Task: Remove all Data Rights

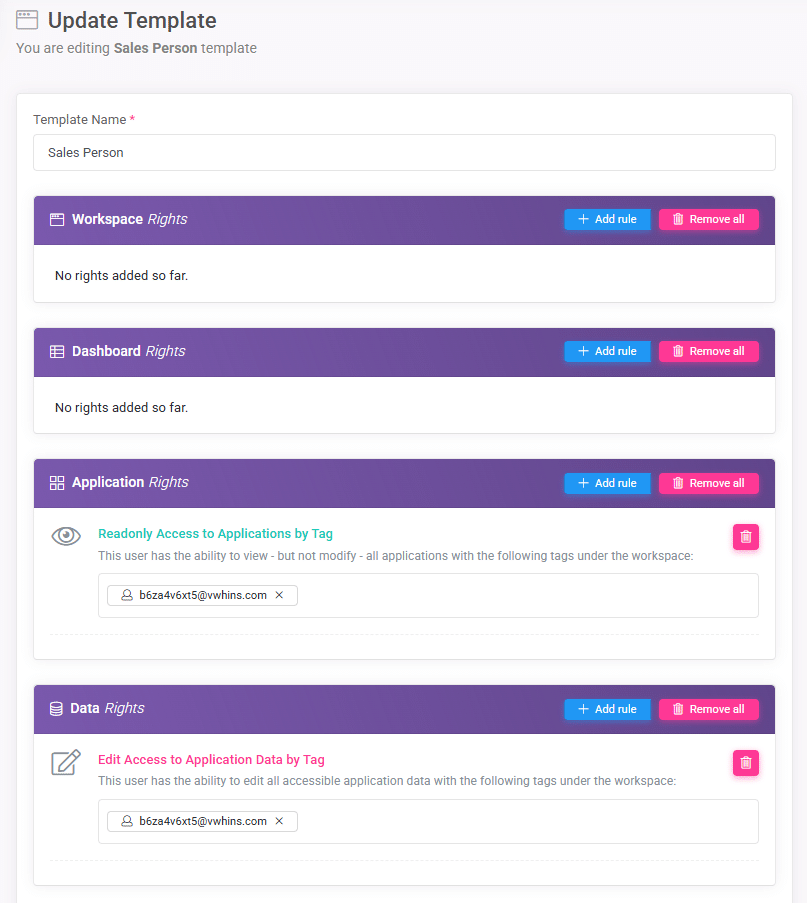Action: [x=708, y=709]
